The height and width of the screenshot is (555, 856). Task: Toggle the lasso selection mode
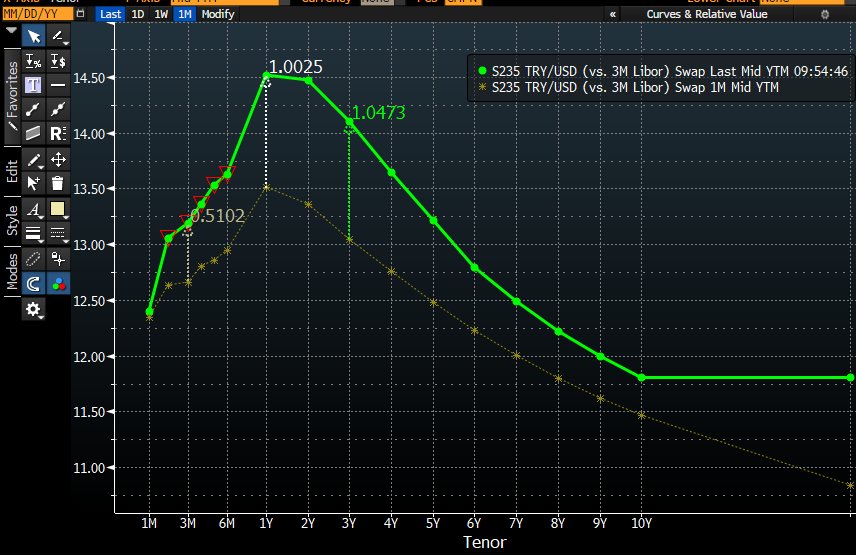(x=33, y=259)
